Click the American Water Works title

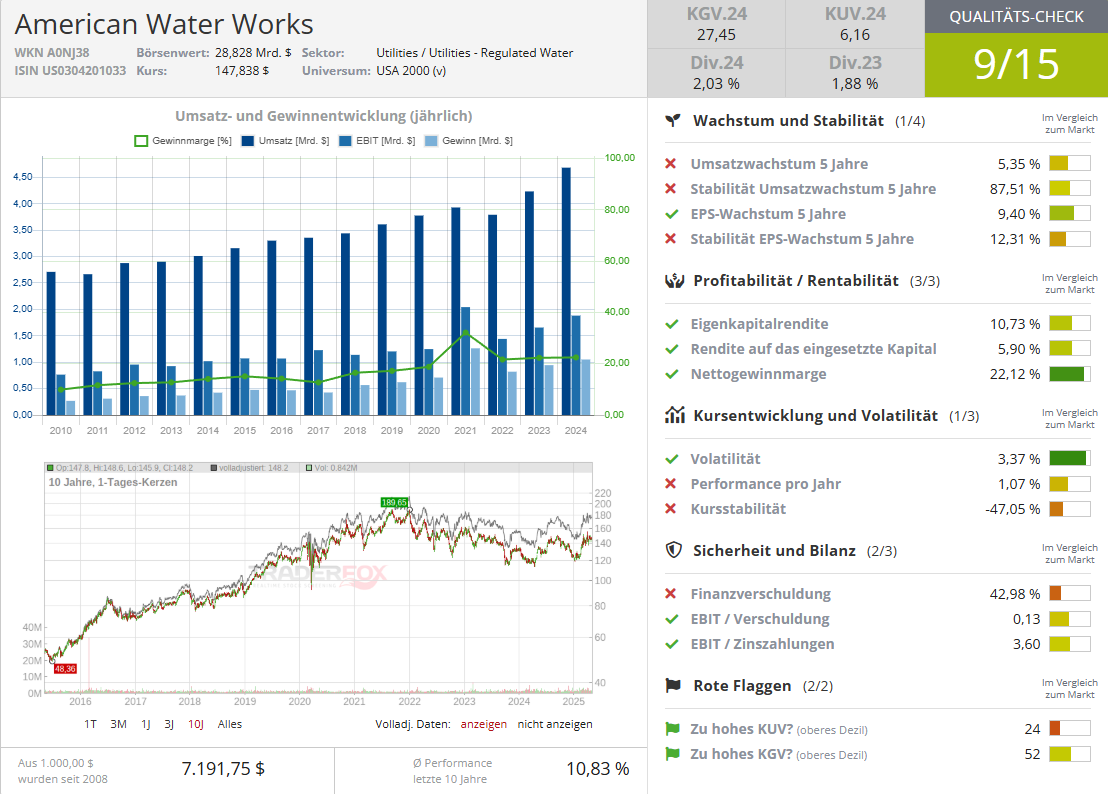coord(164,24)
